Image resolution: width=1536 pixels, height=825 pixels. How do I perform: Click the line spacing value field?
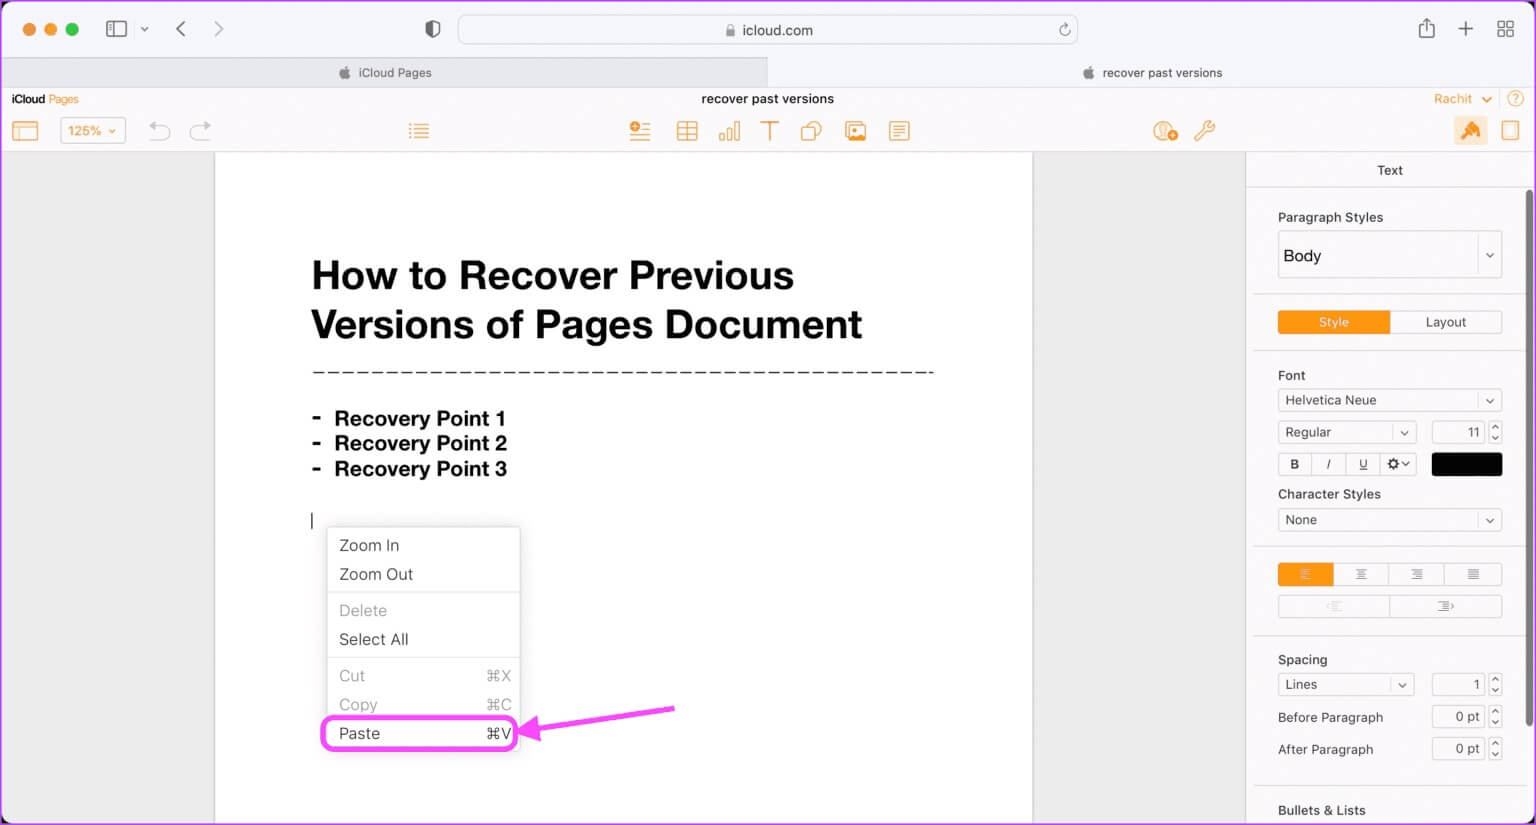[1459, 685]
